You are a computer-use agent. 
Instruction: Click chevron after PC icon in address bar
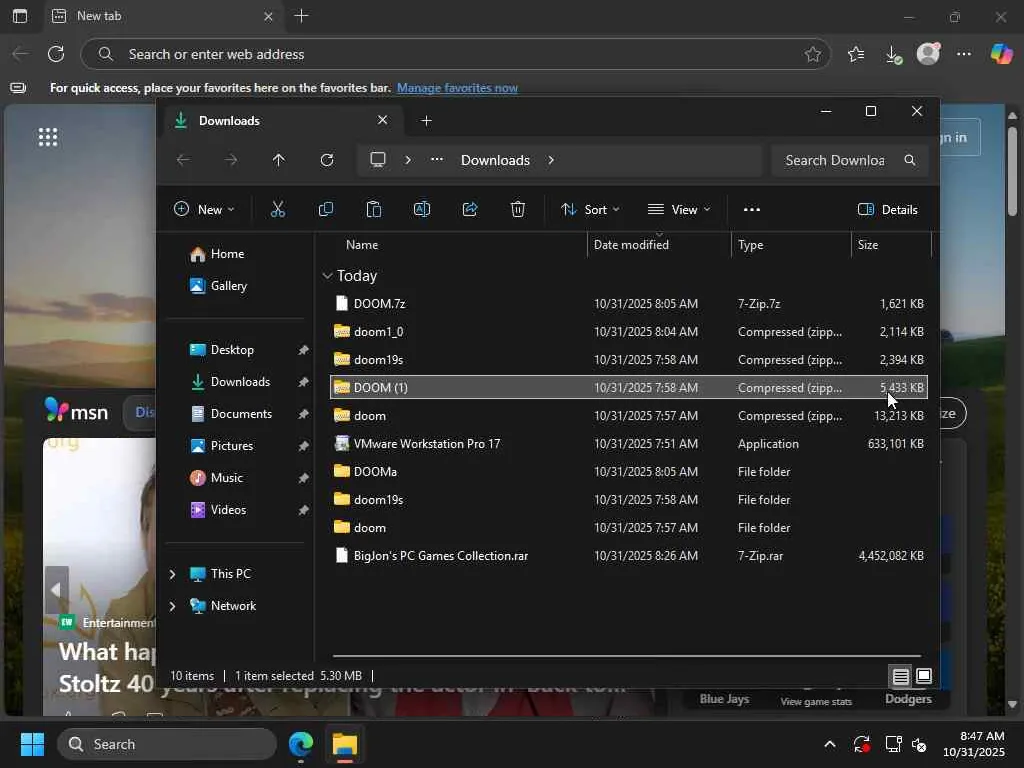pyautogui.click(x=408, y=160)
